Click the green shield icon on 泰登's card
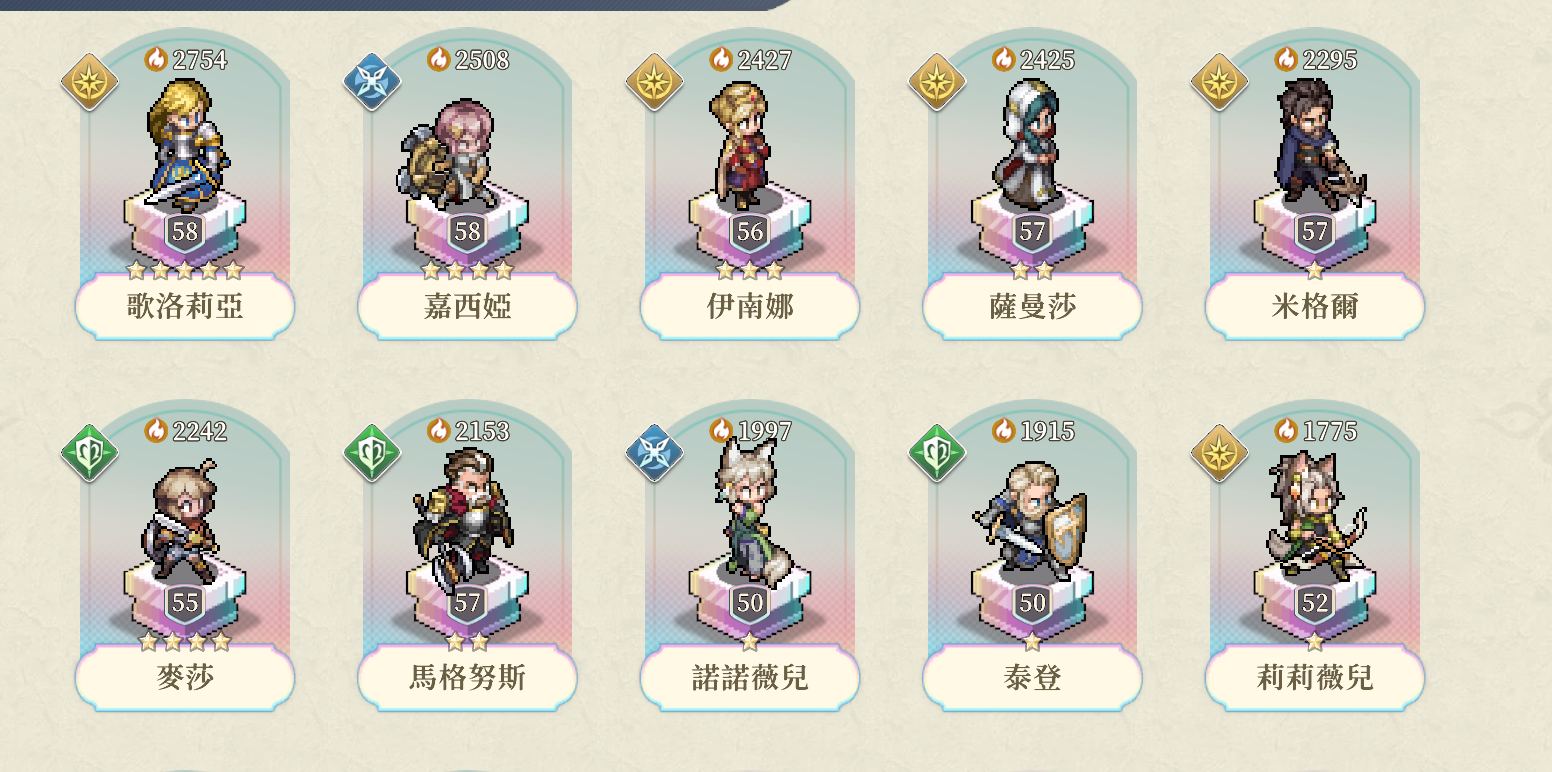 (937, 453)
